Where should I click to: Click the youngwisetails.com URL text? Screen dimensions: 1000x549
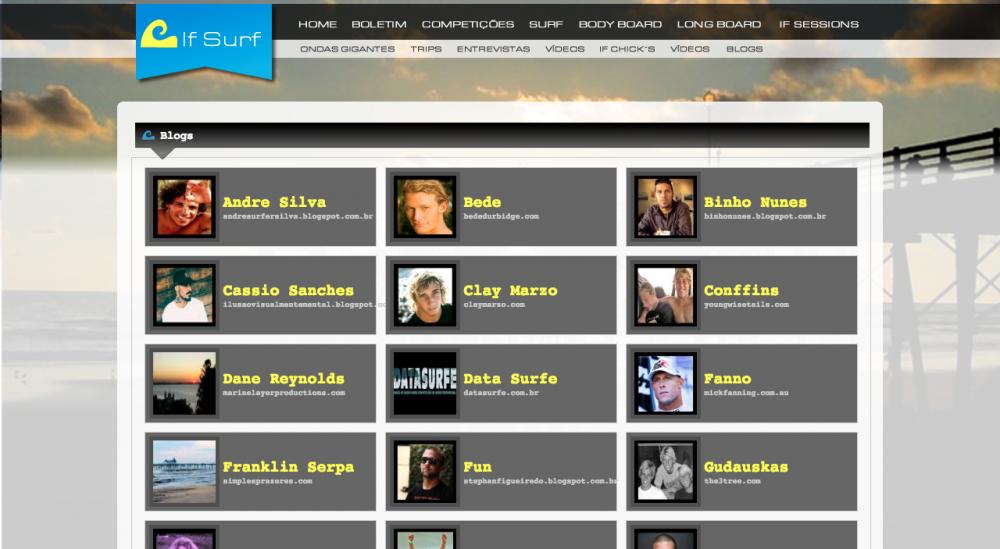(746, 305)
